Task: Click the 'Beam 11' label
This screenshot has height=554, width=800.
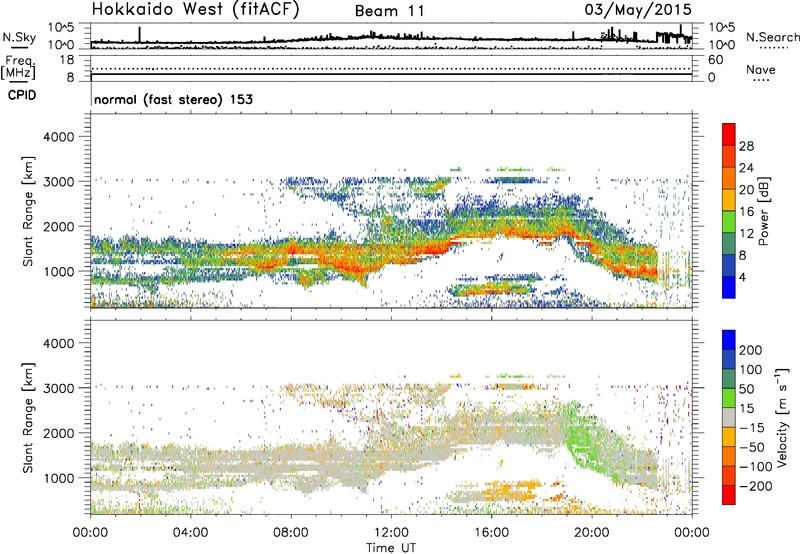Action: pos(390,11)
